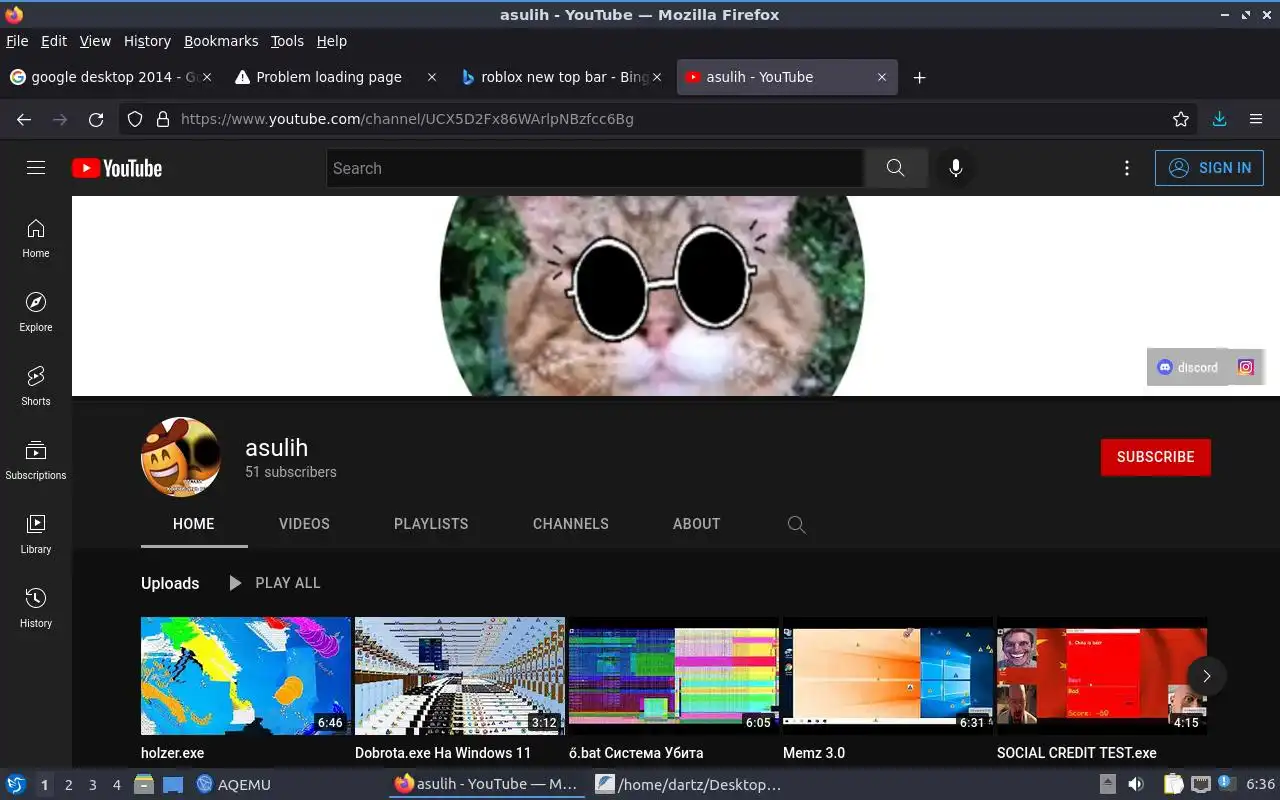
Task: Open the AQEMU taskbar entry
Action: [234, 785]
